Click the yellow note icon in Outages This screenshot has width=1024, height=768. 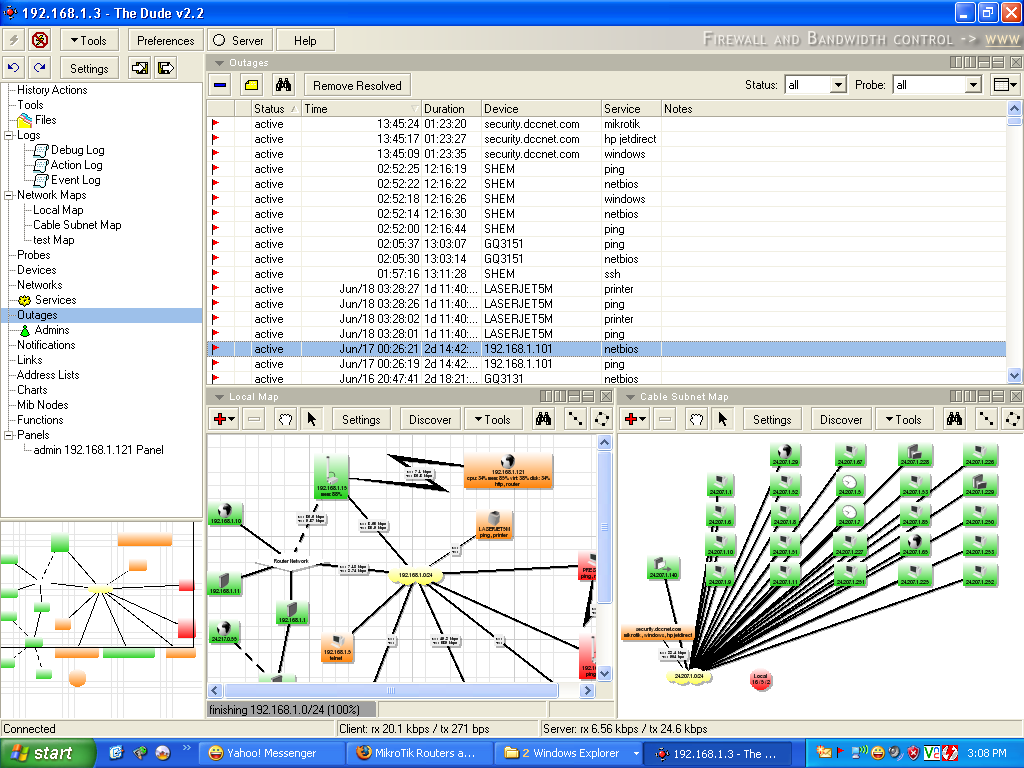(251, 85)
